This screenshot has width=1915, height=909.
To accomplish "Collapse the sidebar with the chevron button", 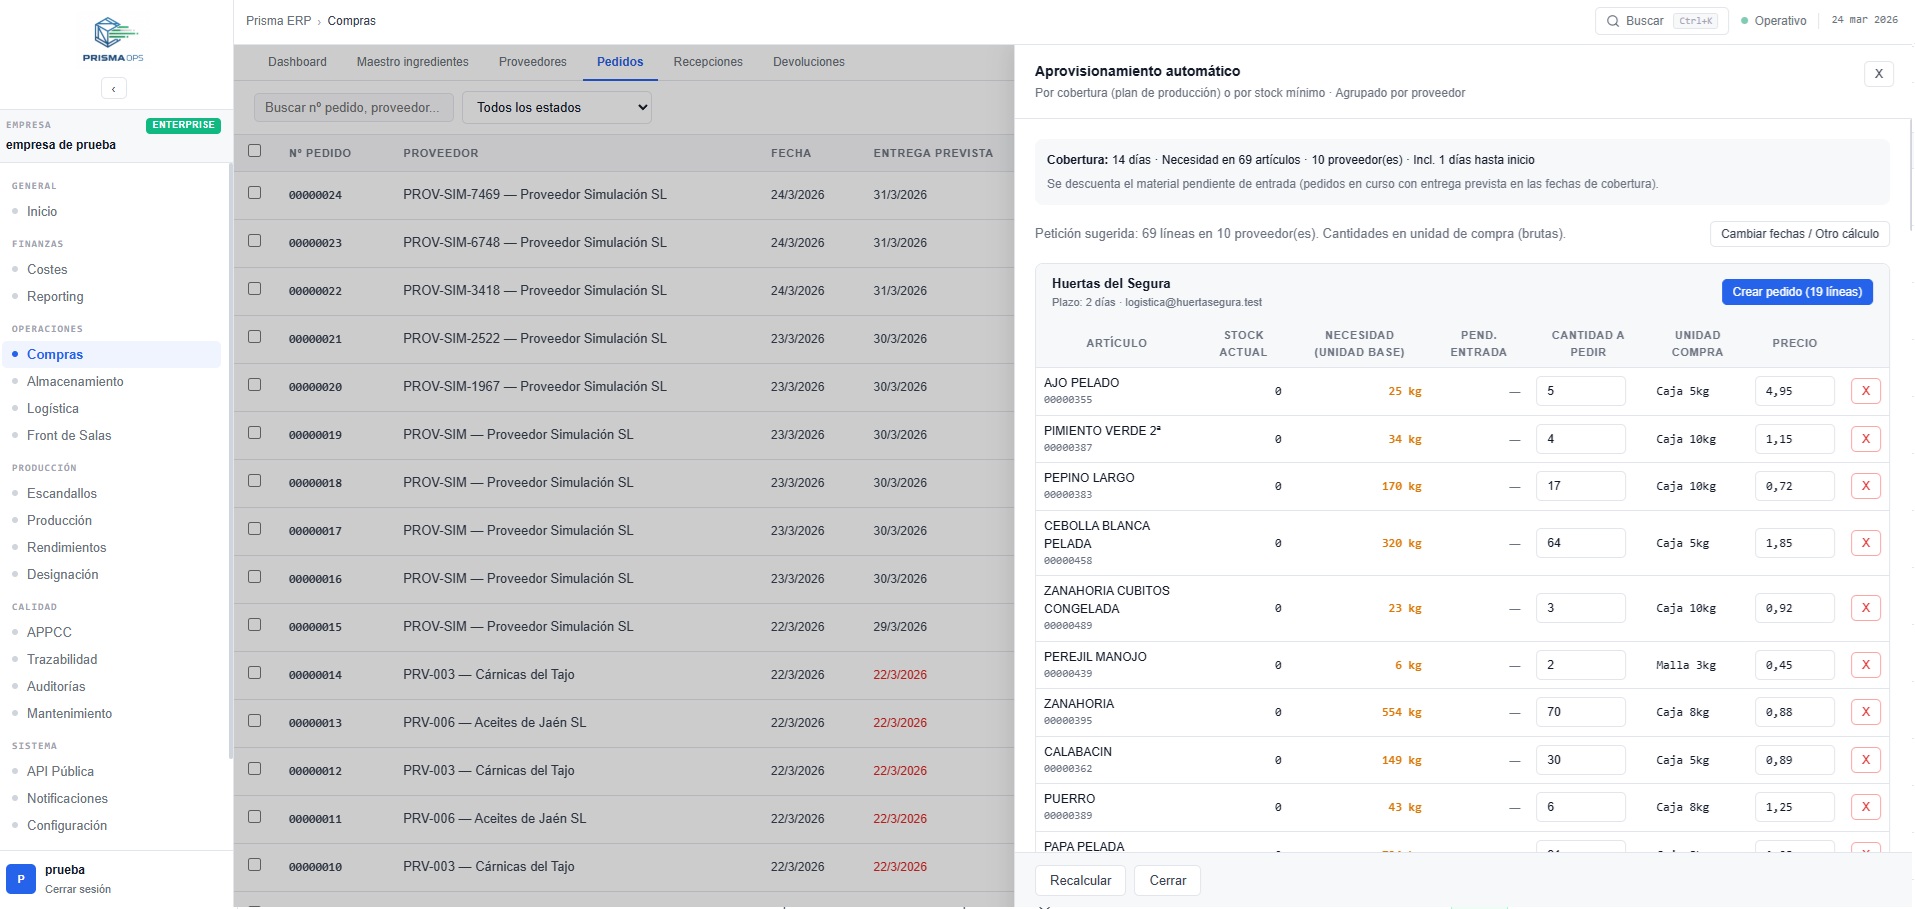I will (114, 89).
